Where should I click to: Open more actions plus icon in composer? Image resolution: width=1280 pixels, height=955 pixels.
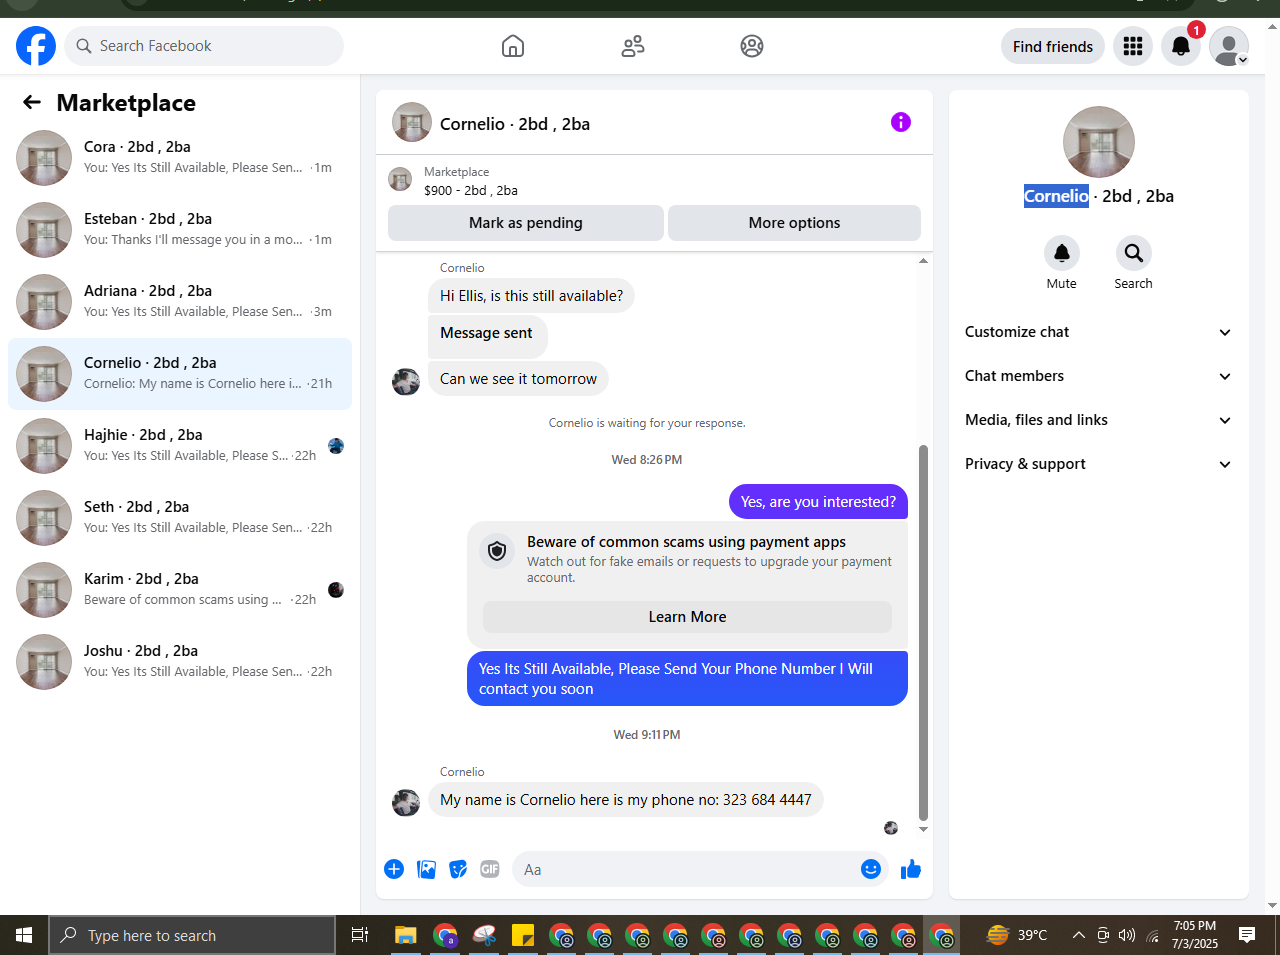(394, 869)
